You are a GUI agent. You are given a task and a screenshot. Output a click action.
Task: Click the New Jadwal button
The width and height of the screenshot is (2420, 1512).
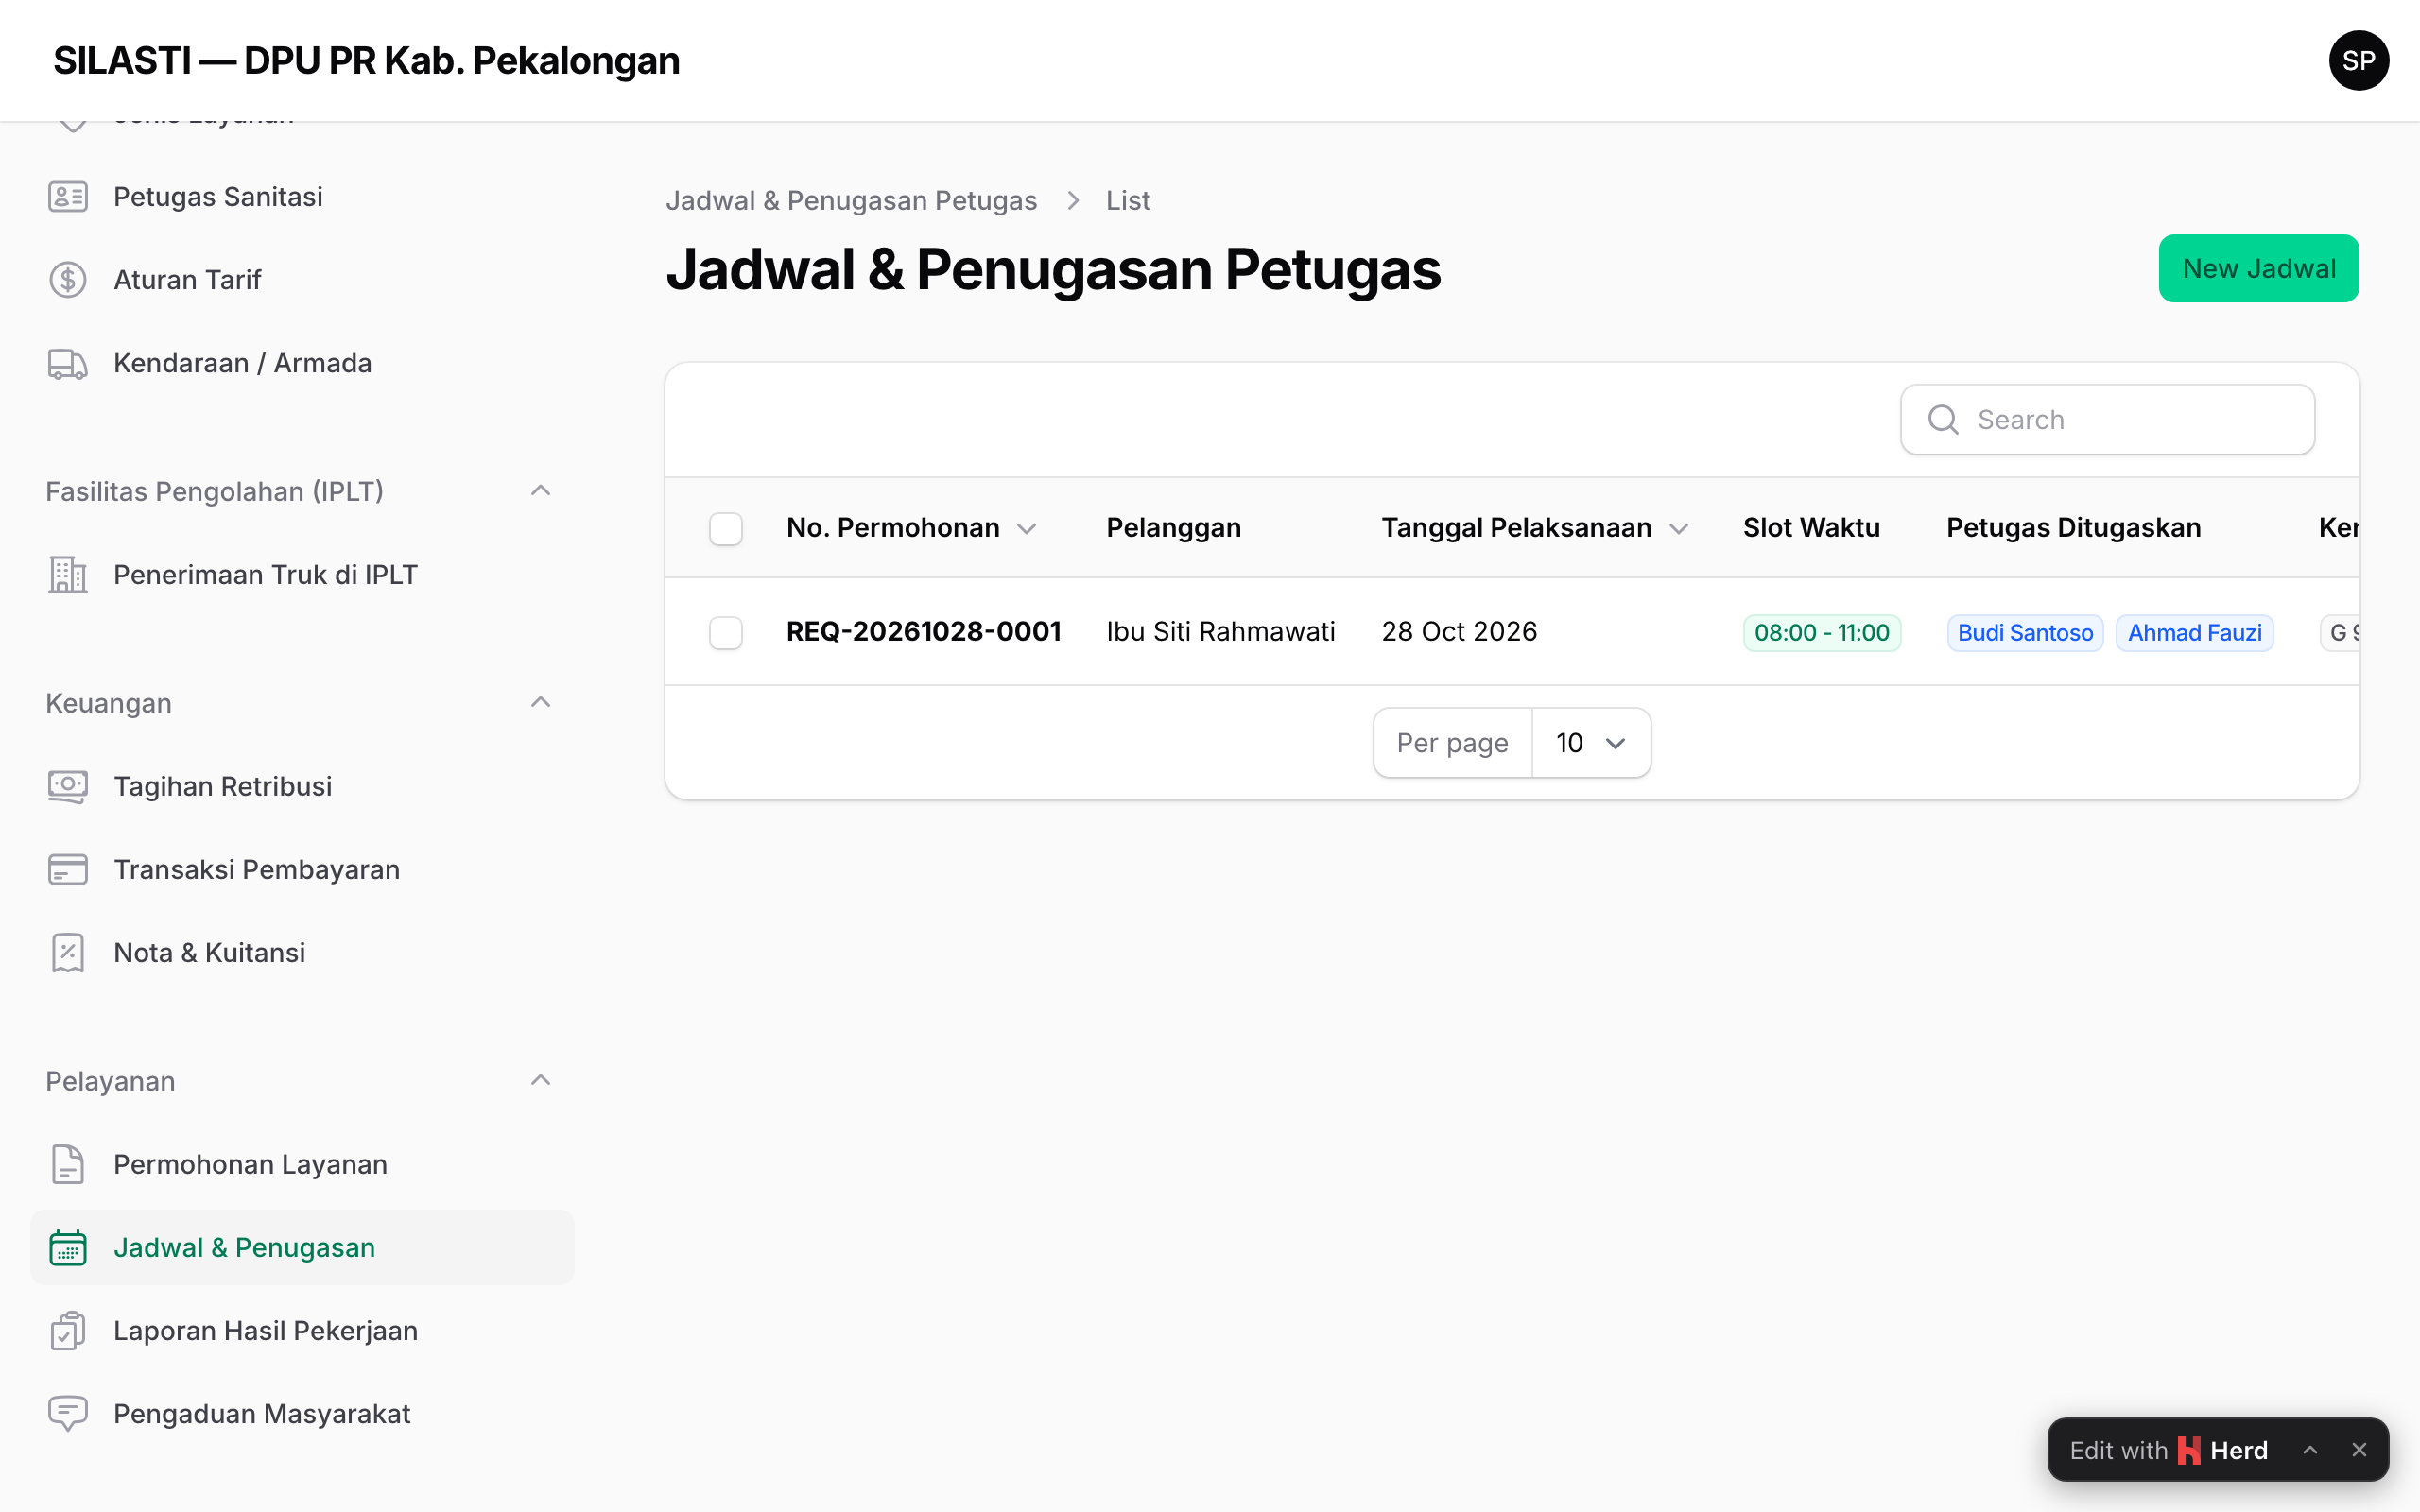[x=2258, y=269]
